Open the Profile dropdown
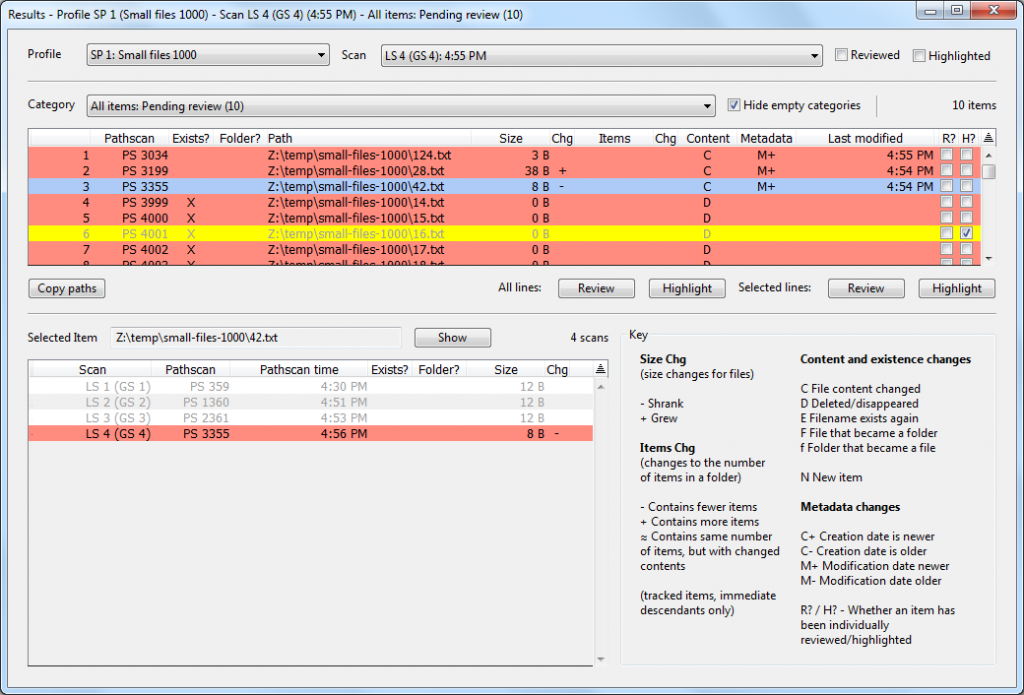Image resolution: width=1024 pixels, height=695 pixels. 208,55
